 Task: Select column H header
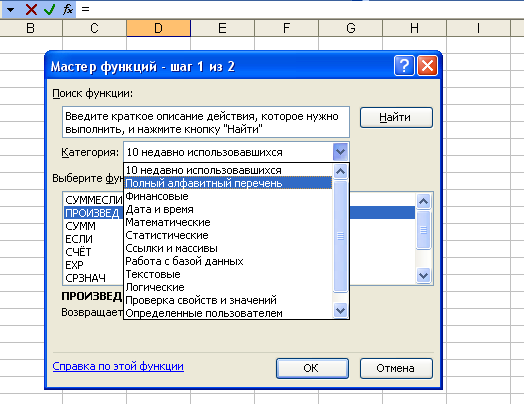tap(414, 28)
